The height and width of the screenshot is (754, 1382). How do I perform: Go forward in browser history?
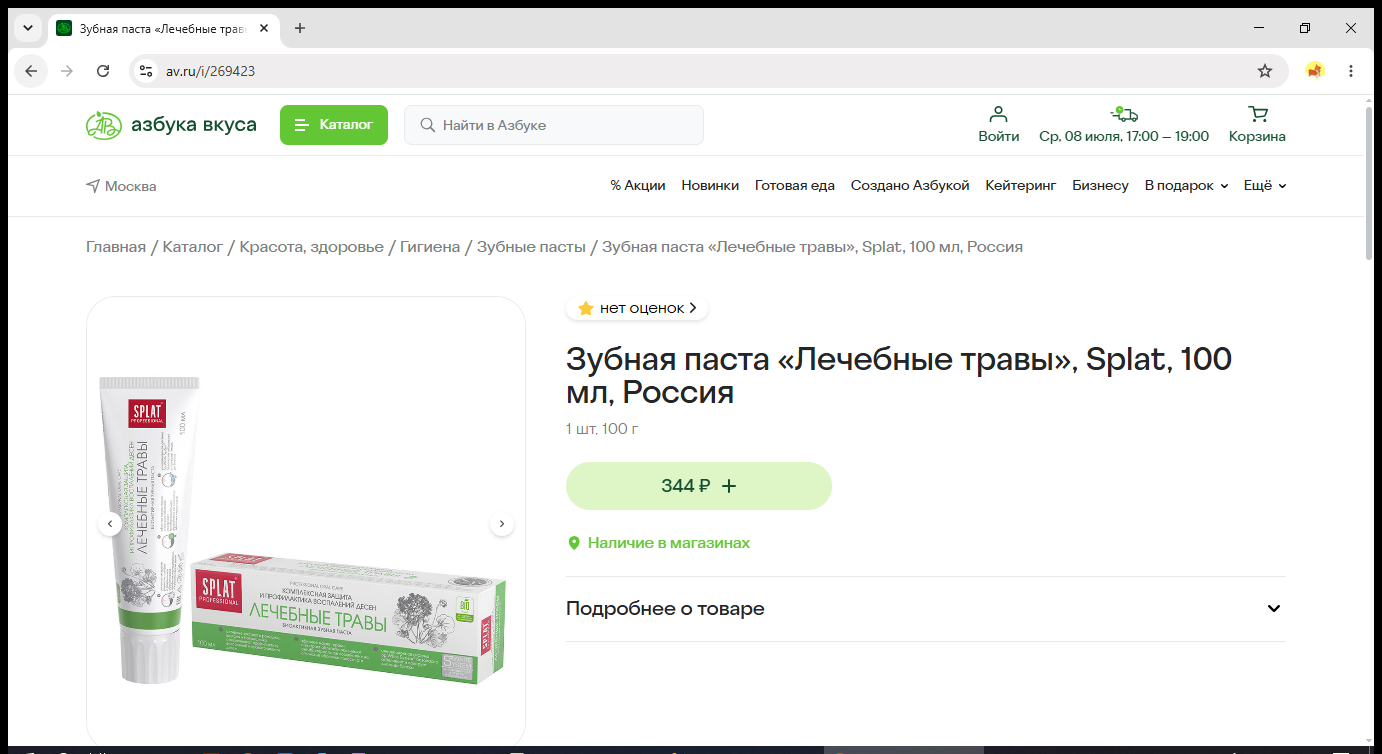coord(67,71)
